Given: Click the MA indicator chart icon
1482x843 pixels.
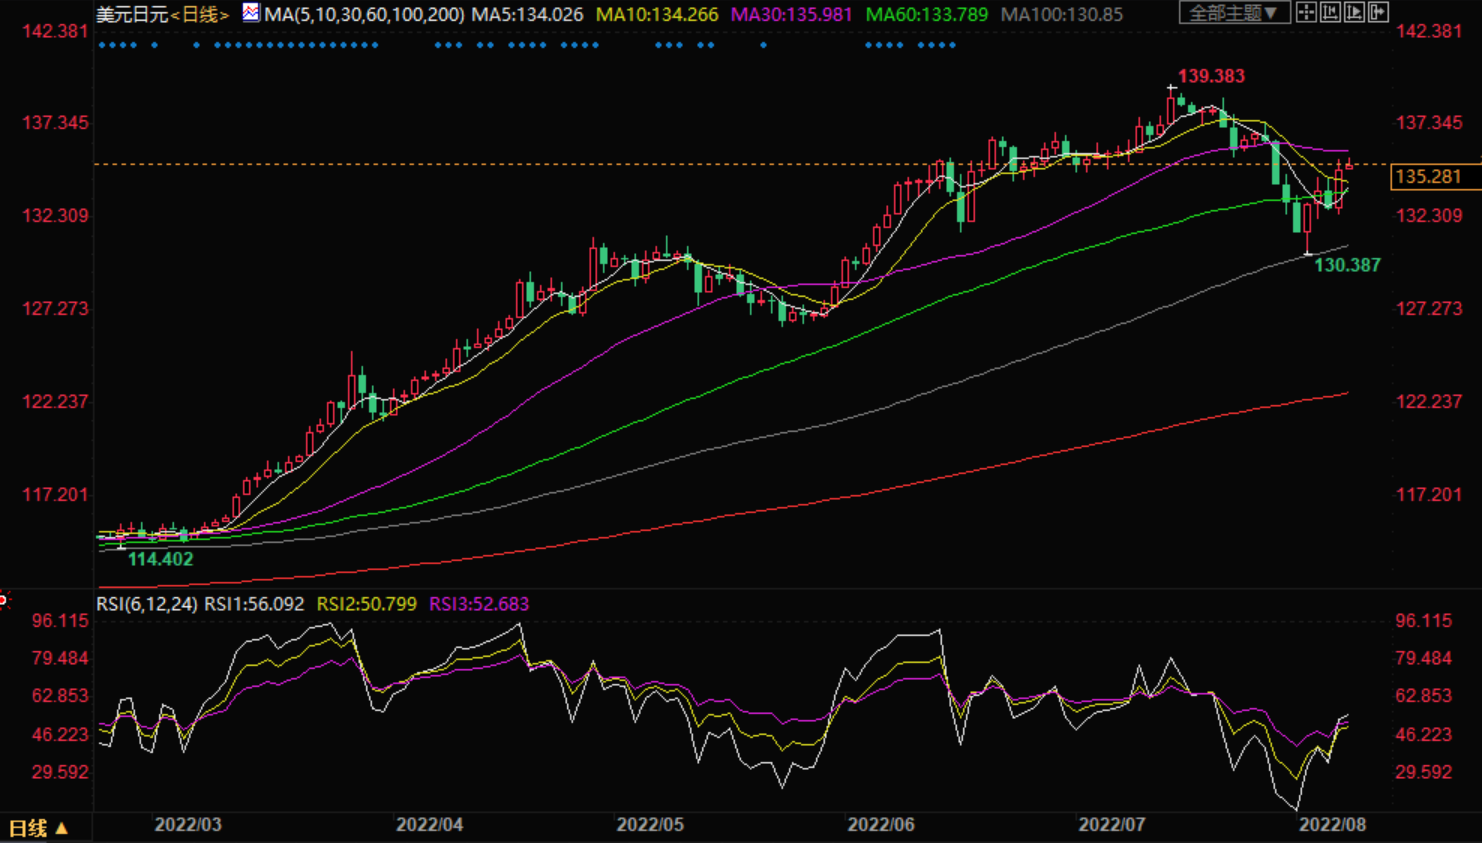Looking at the screenshot, I should [x=250, y=13].
